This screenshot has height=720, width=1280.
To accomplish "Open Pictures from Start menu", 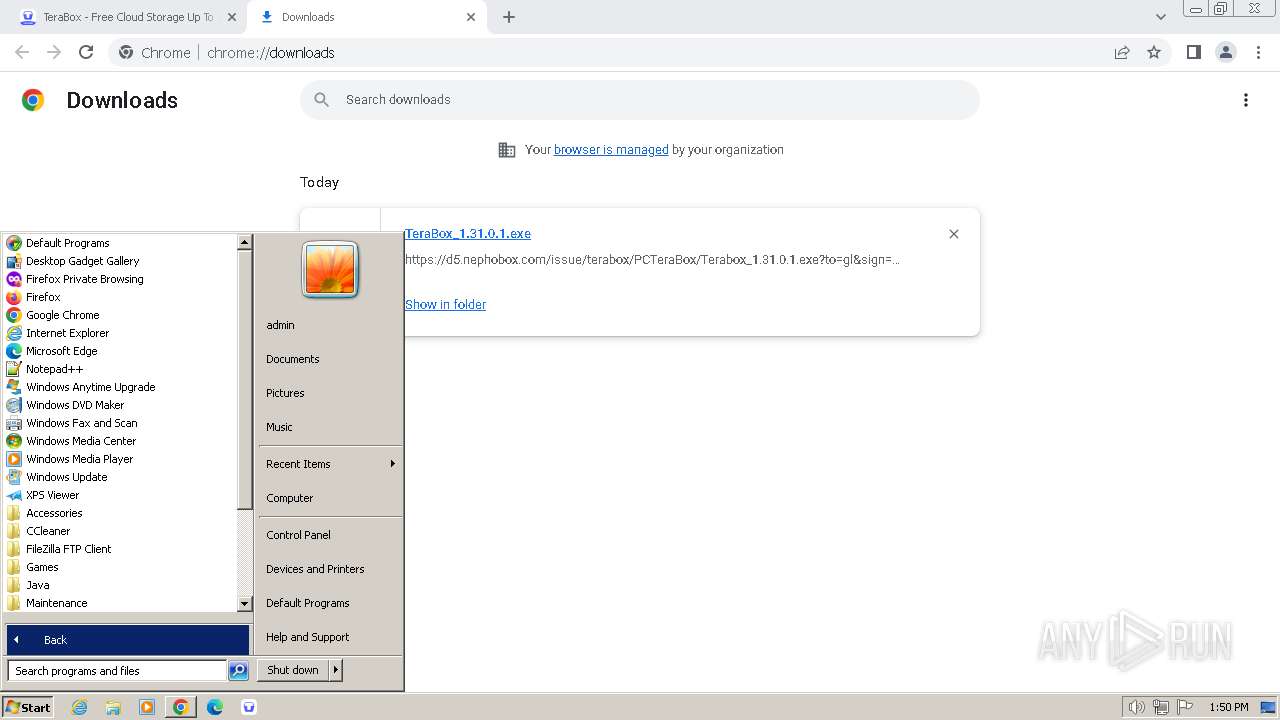I will click(x=285, y=393).
